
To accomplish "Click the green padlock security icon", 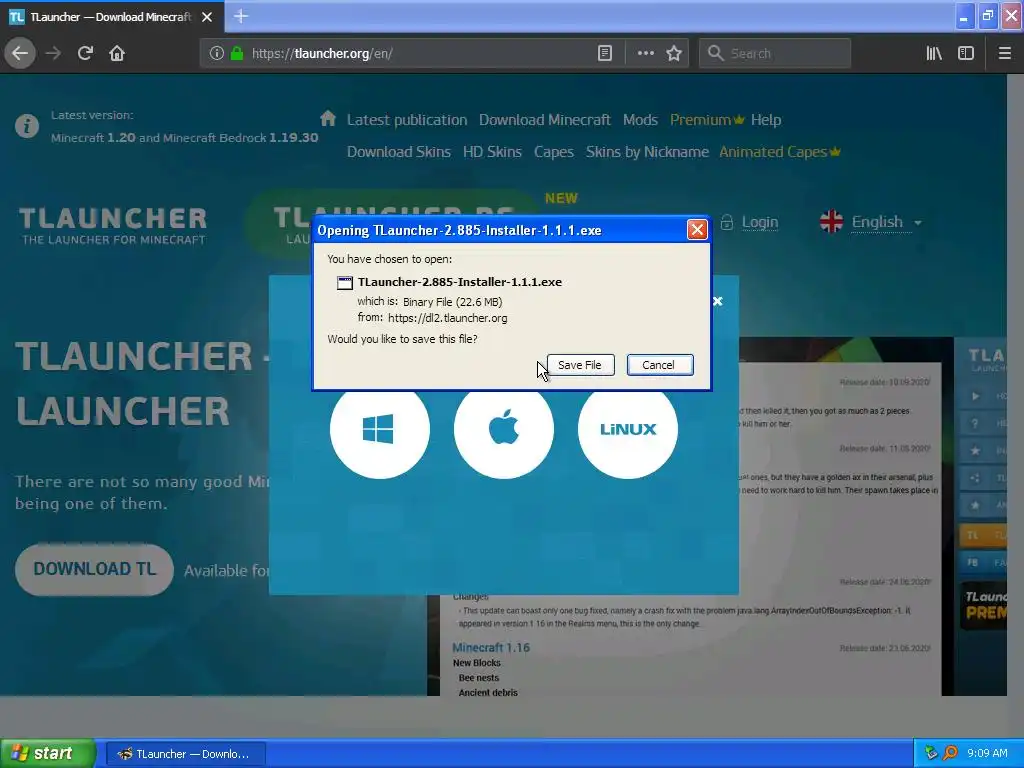I will [237, 54].
